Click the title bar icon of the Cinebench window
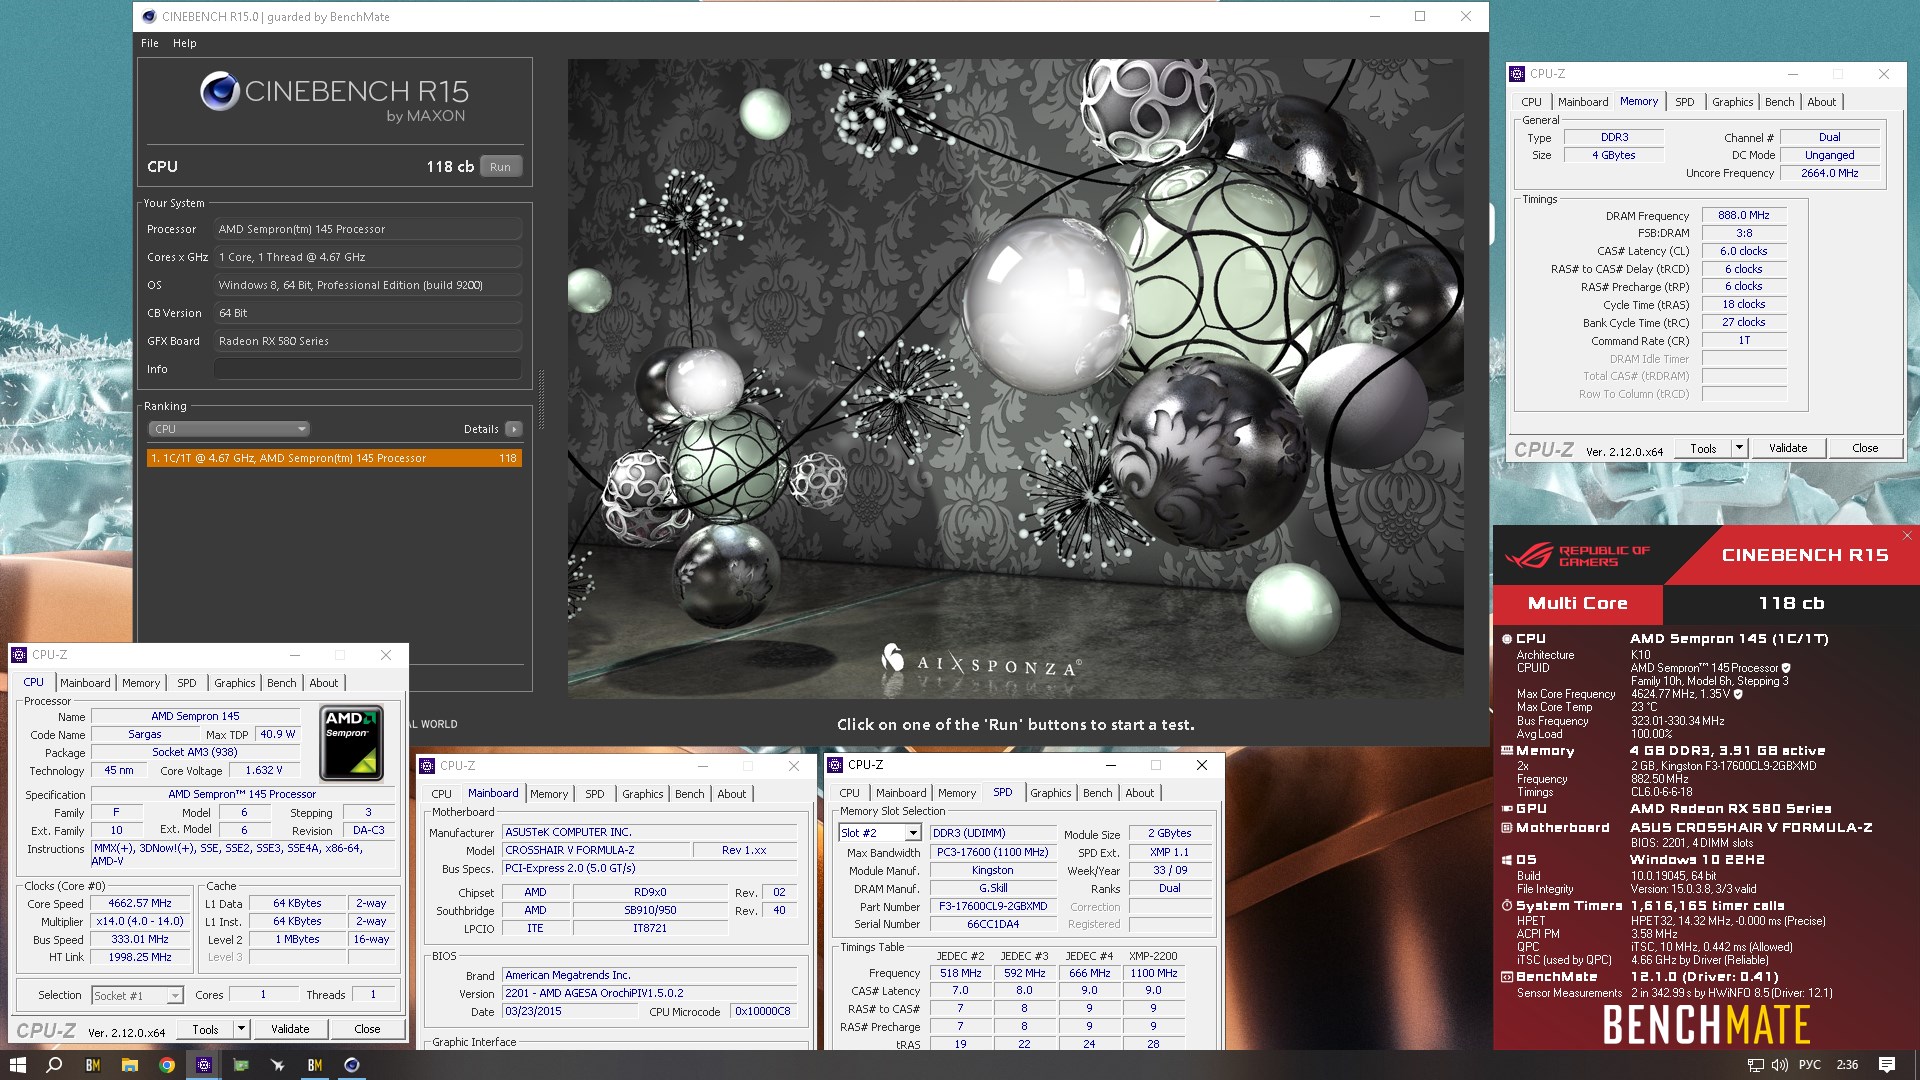 click(x=149, y=16)
